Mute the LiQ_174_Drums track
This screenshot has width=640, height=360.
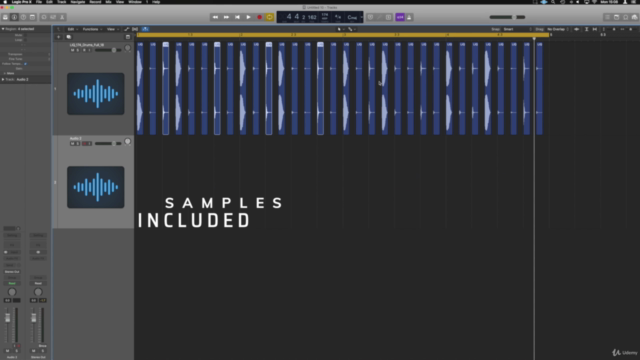(73, 50)
